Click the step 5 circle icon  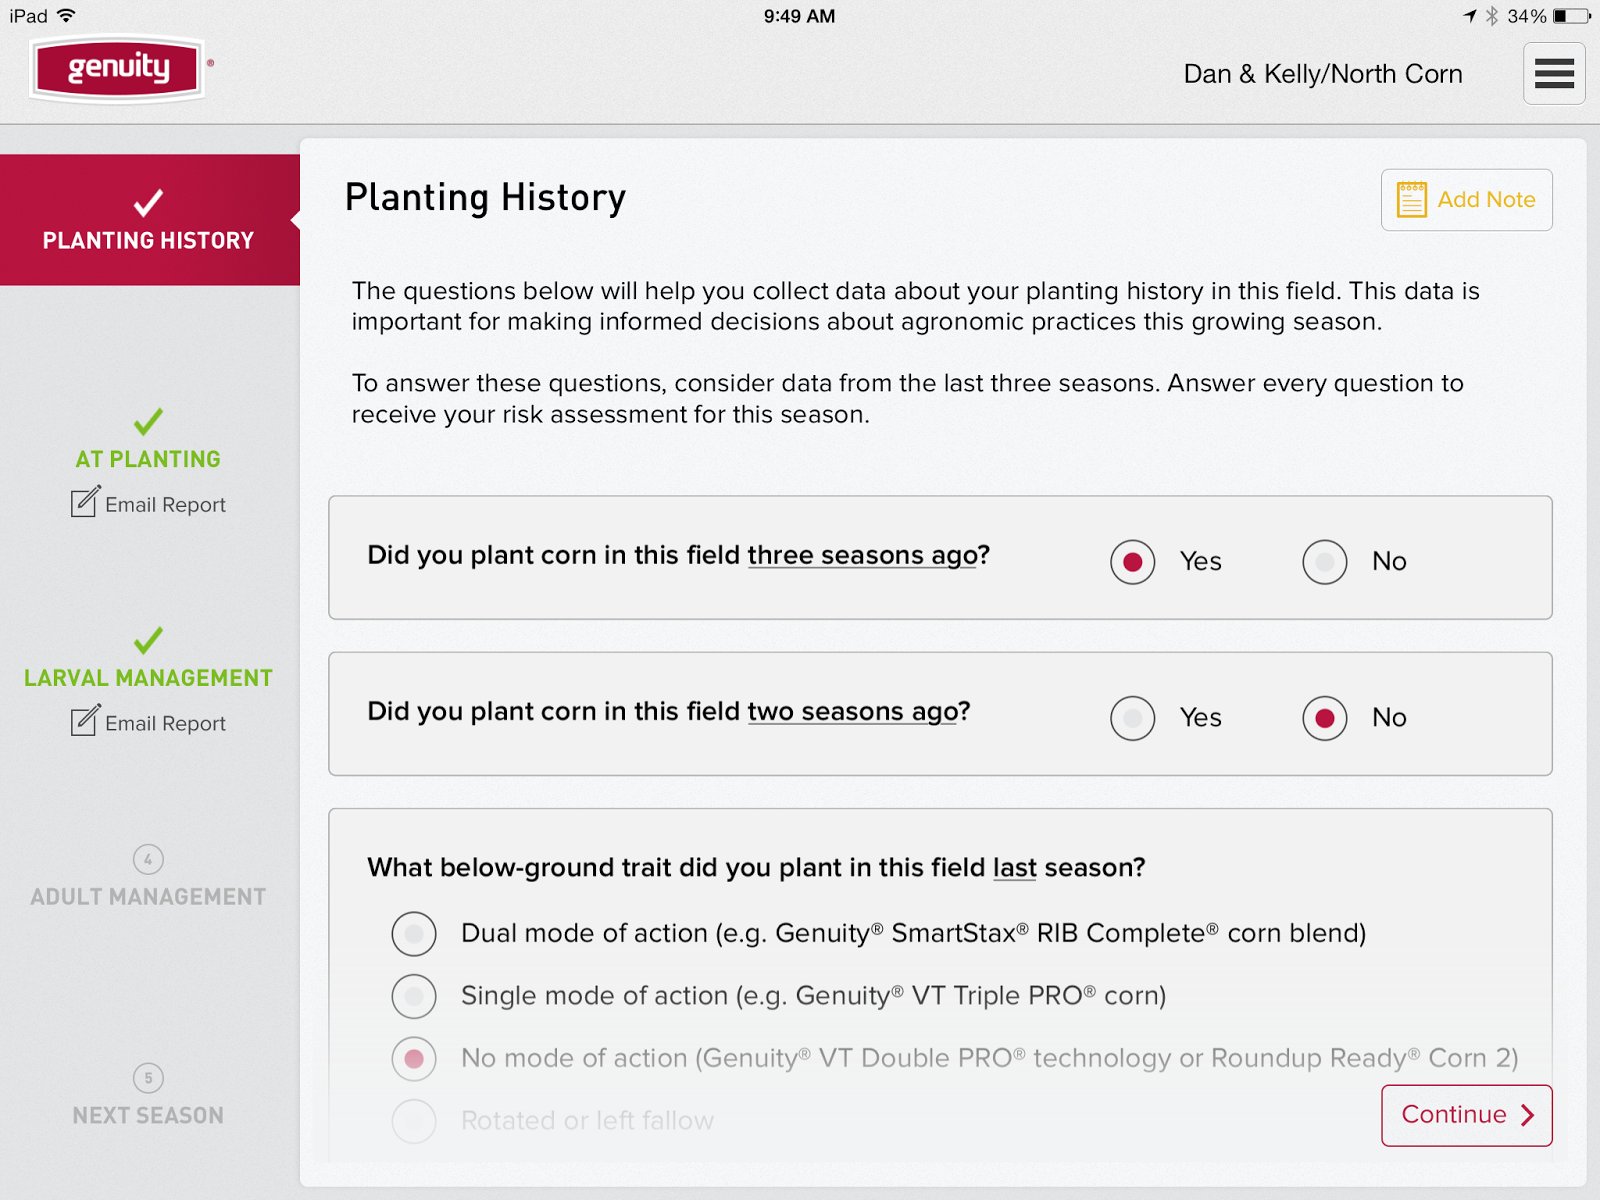[148, 1078]
